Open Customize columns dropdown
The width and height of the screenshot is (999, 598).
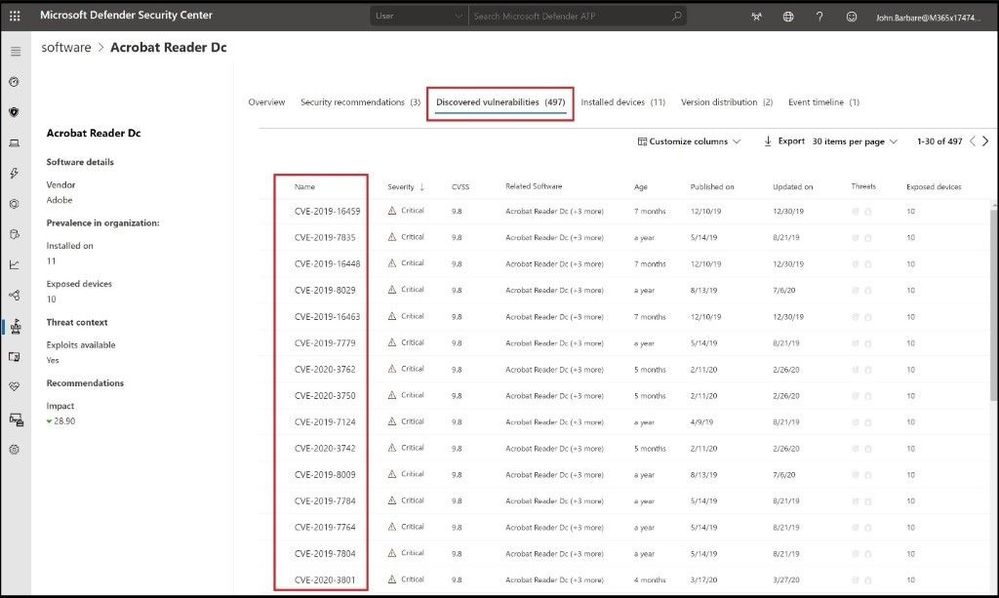click(x=689, y=141)
